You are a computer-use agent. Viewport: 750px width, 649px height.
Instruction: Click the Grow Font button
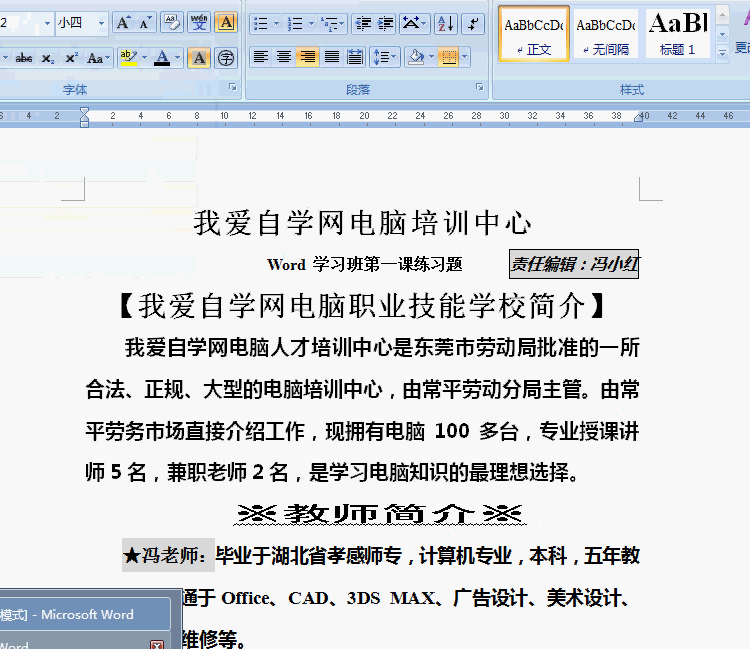pos(123,22)
